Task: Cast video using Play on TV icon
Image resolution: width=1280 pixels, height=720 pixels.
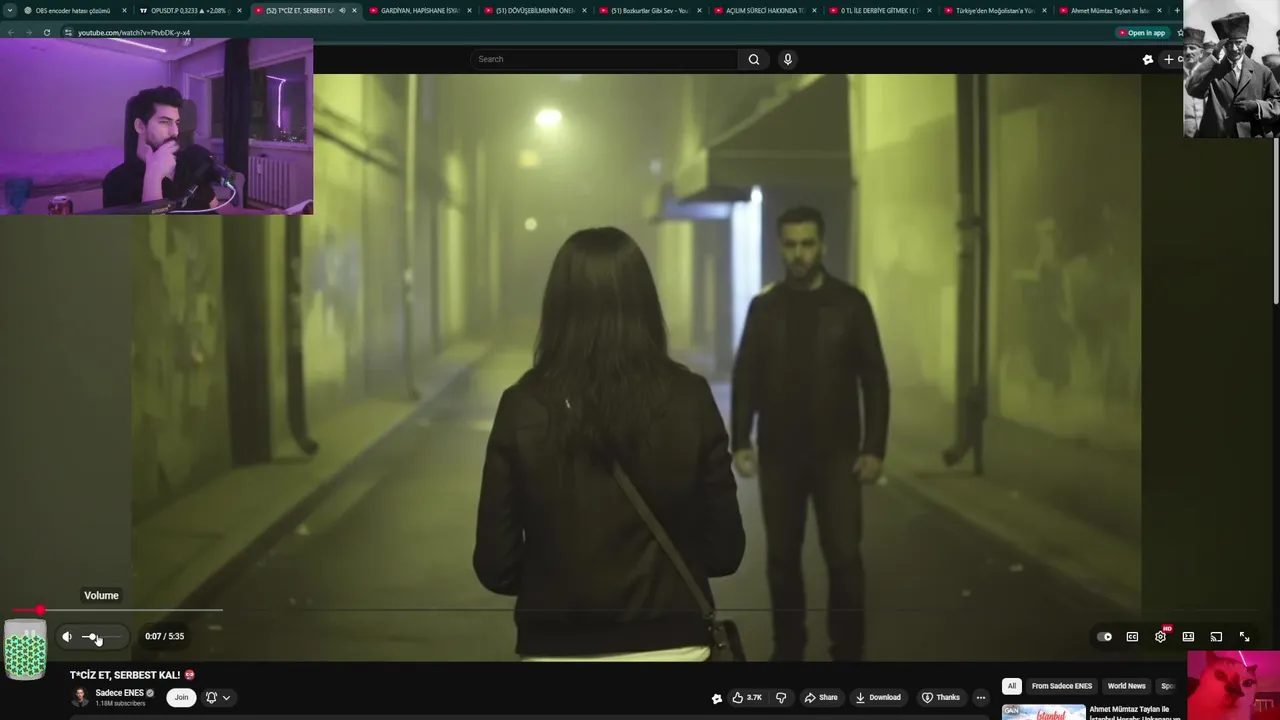Action: [1216, 636]
